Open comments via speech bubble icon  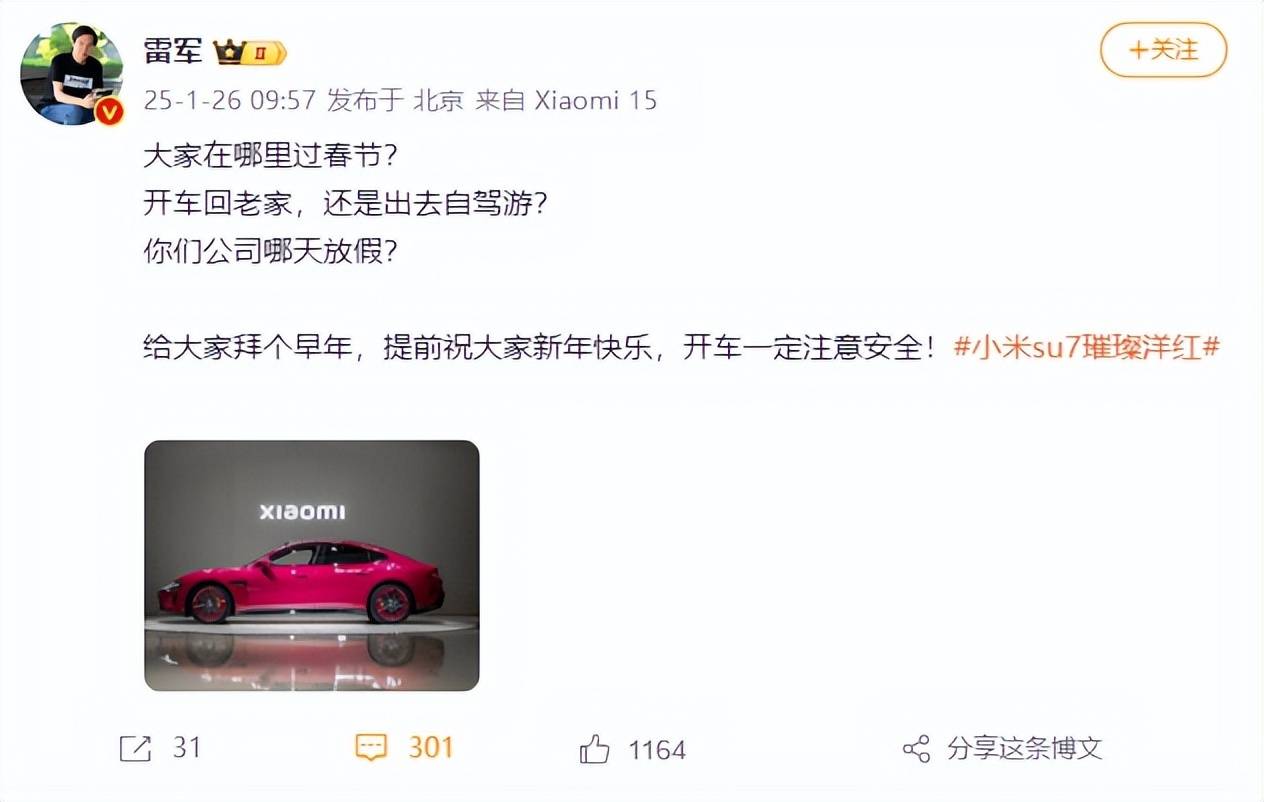[x=372, y=749]
